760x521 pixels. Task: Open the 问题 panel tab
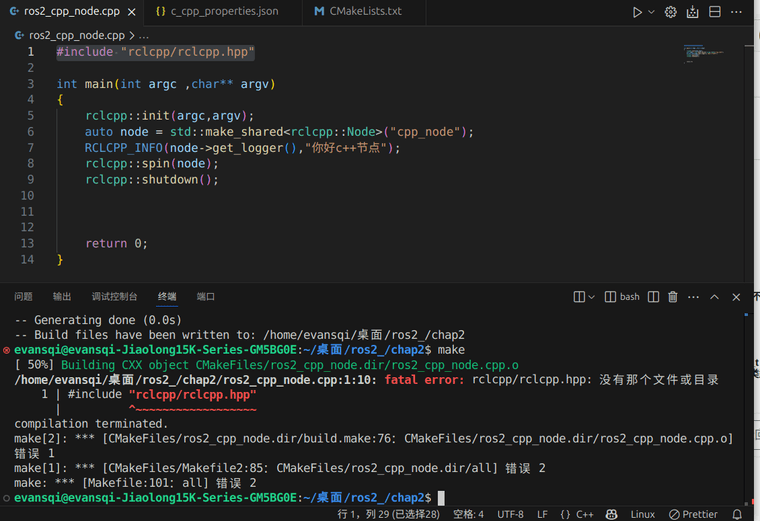coord(23,297)
